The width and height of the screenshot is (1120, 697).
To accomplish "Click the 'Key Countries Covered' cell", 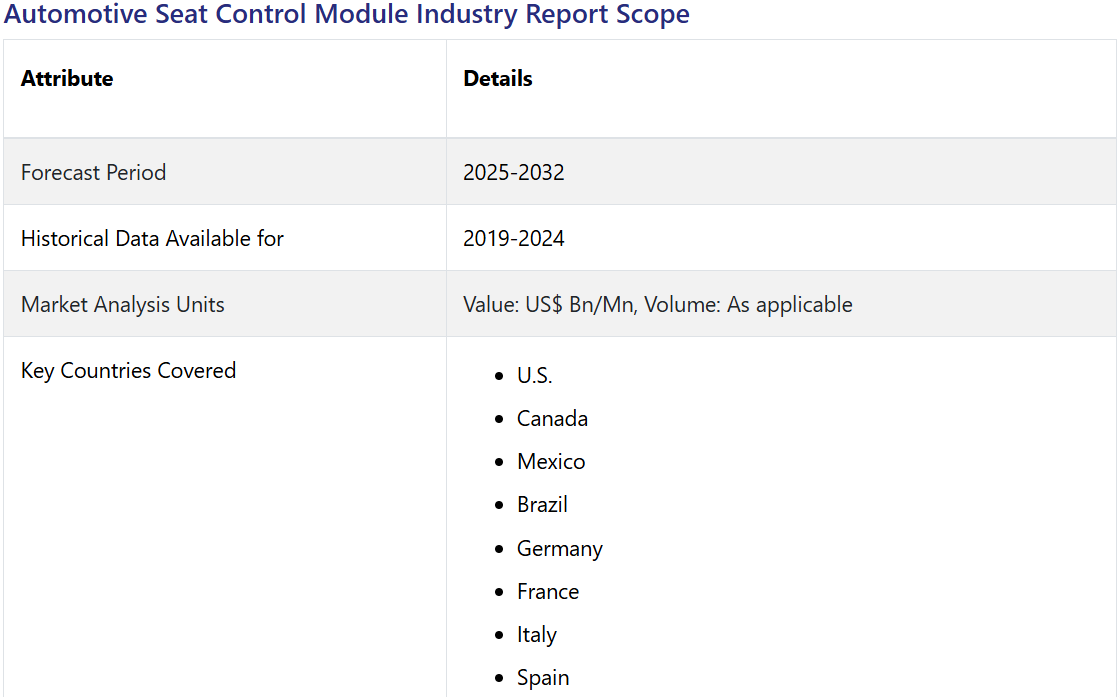I will (225, 517).
